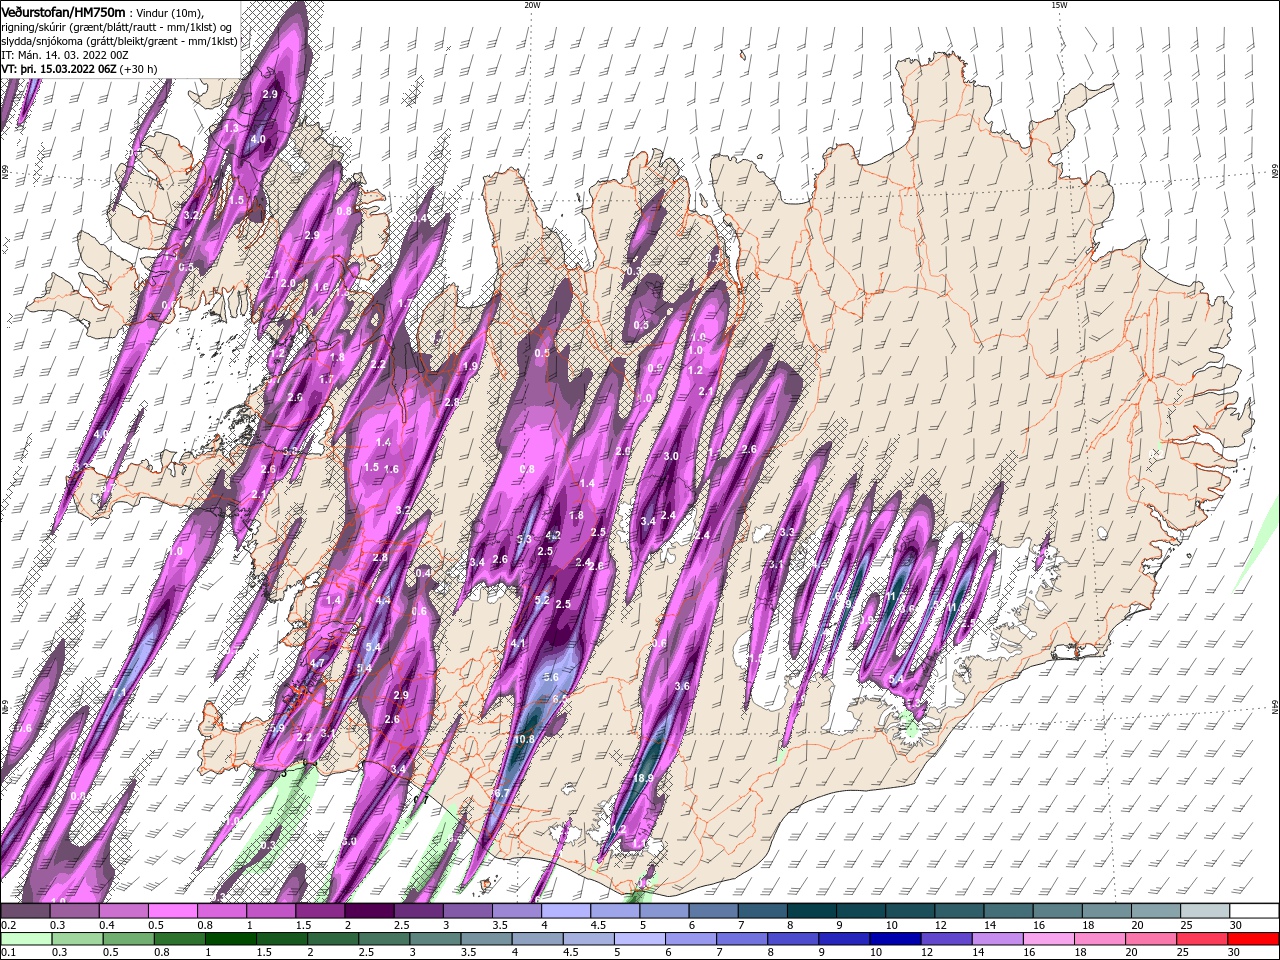Click the '30' label in the lower legend

point(1236,953)
